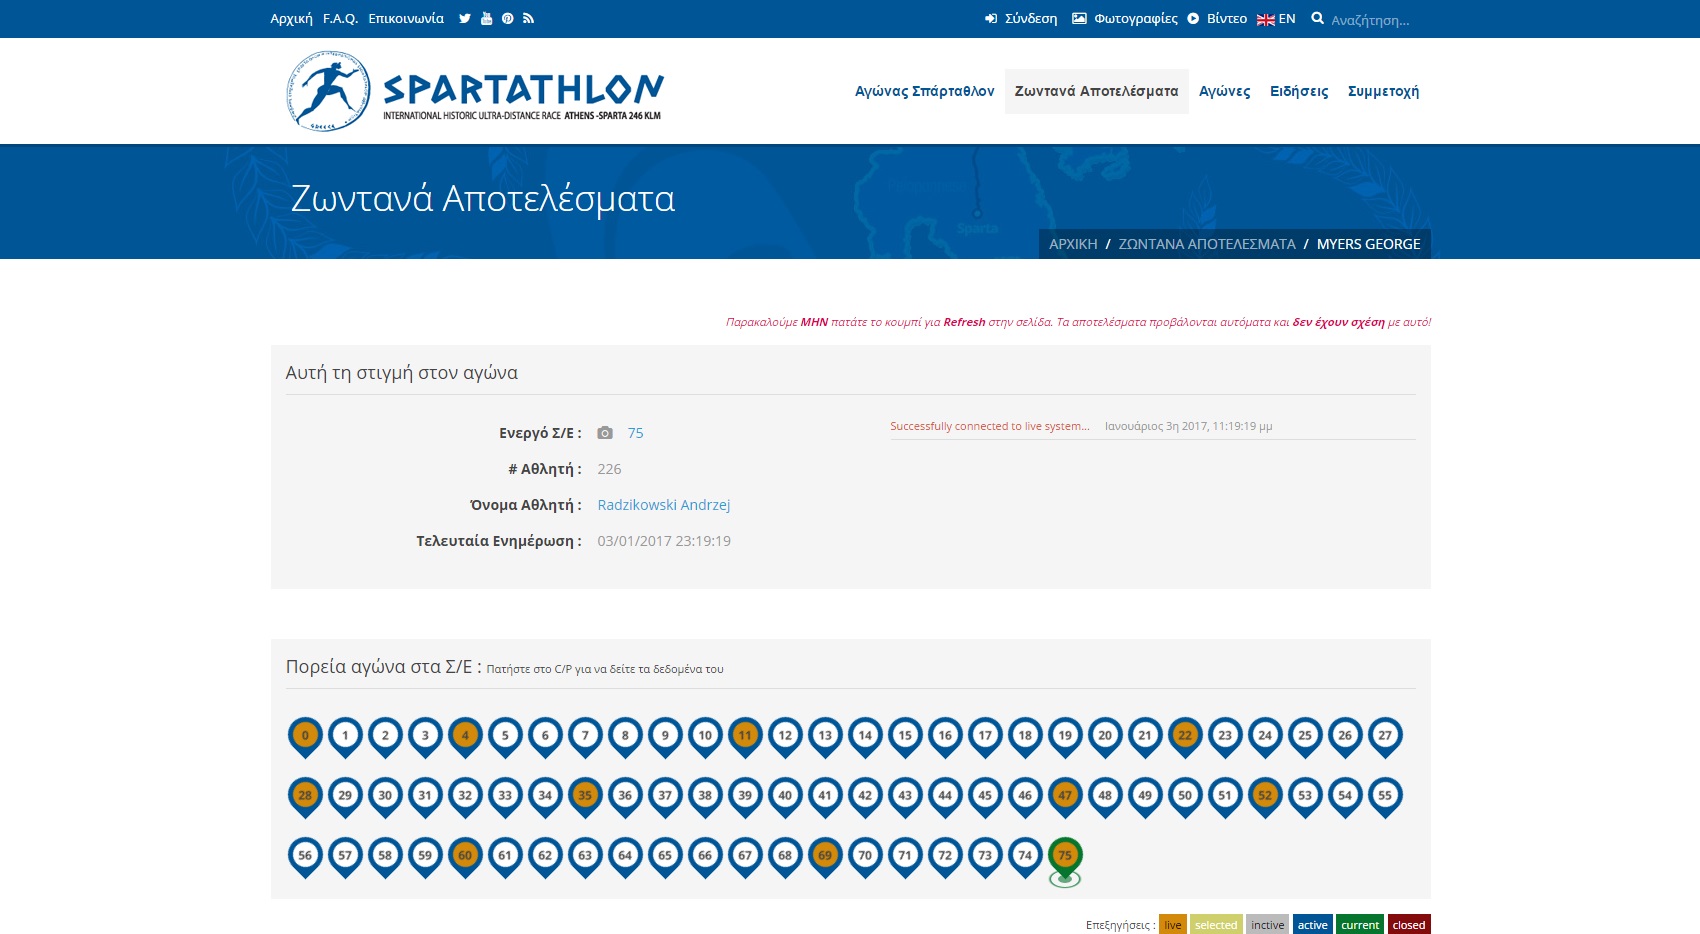This screenshot has width=1700, height=934.
Task: Click the red closed legend swatch
Action: (x=1409, y=924)
